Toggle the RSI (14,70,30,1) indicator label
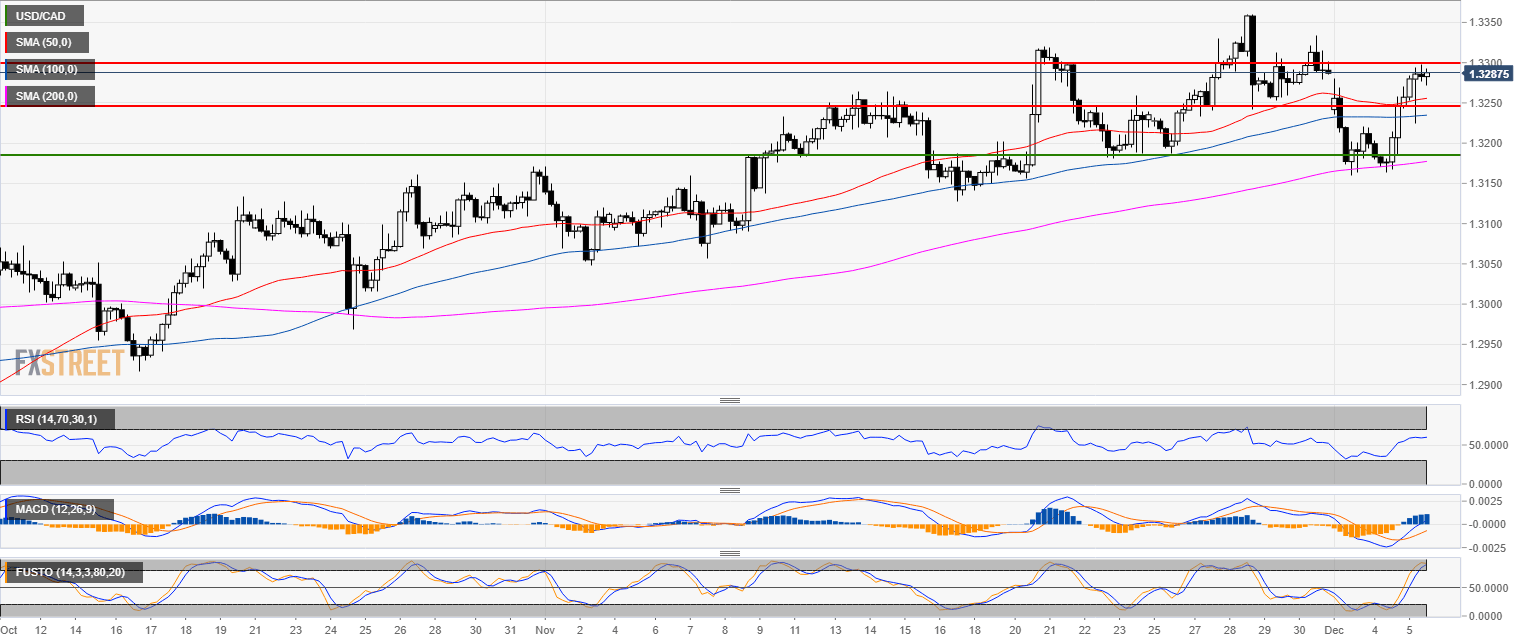 point(60,419)
